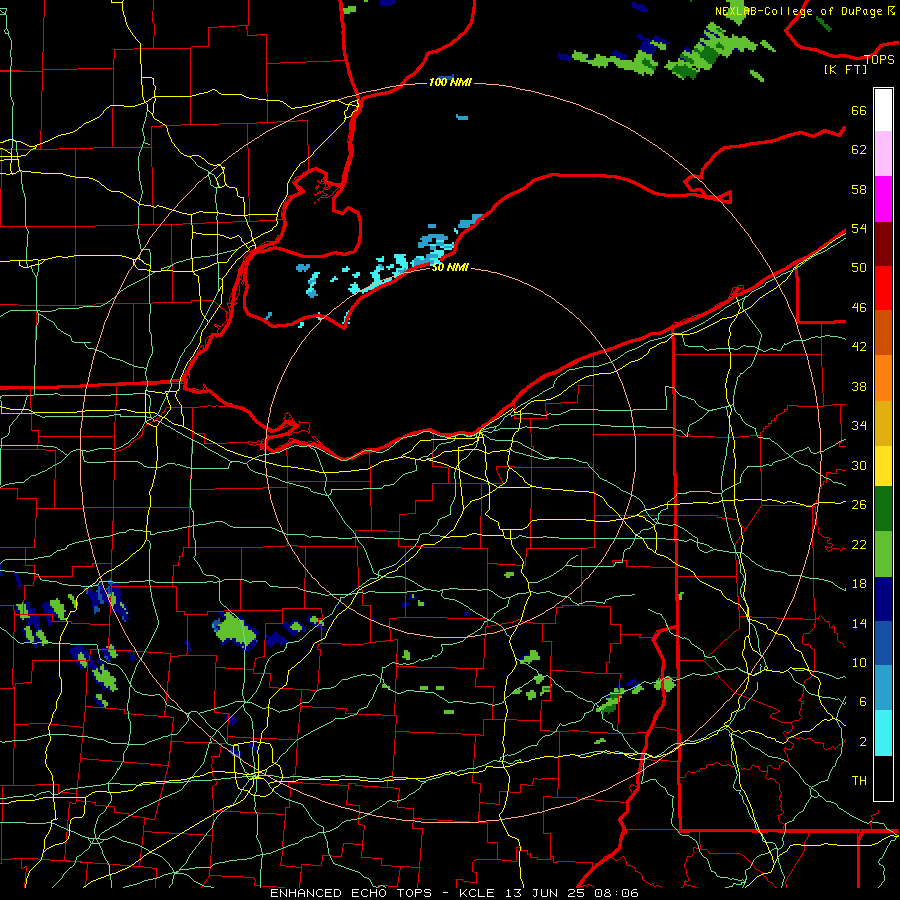The image size is (900, 900).
Task: Click the TH threshold label
Action: pos(859,781)
